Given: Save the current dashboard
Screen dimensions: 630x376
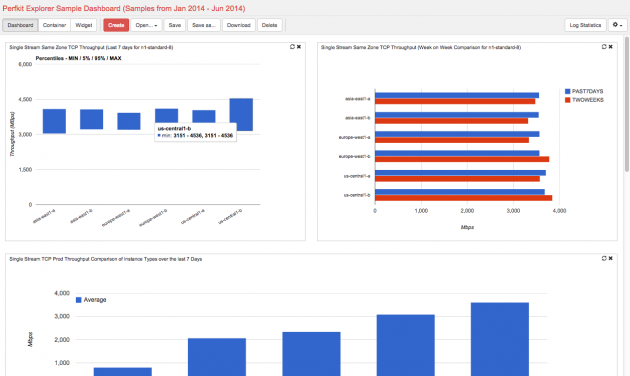Looking at the screenshot, I should click(175, 25).
